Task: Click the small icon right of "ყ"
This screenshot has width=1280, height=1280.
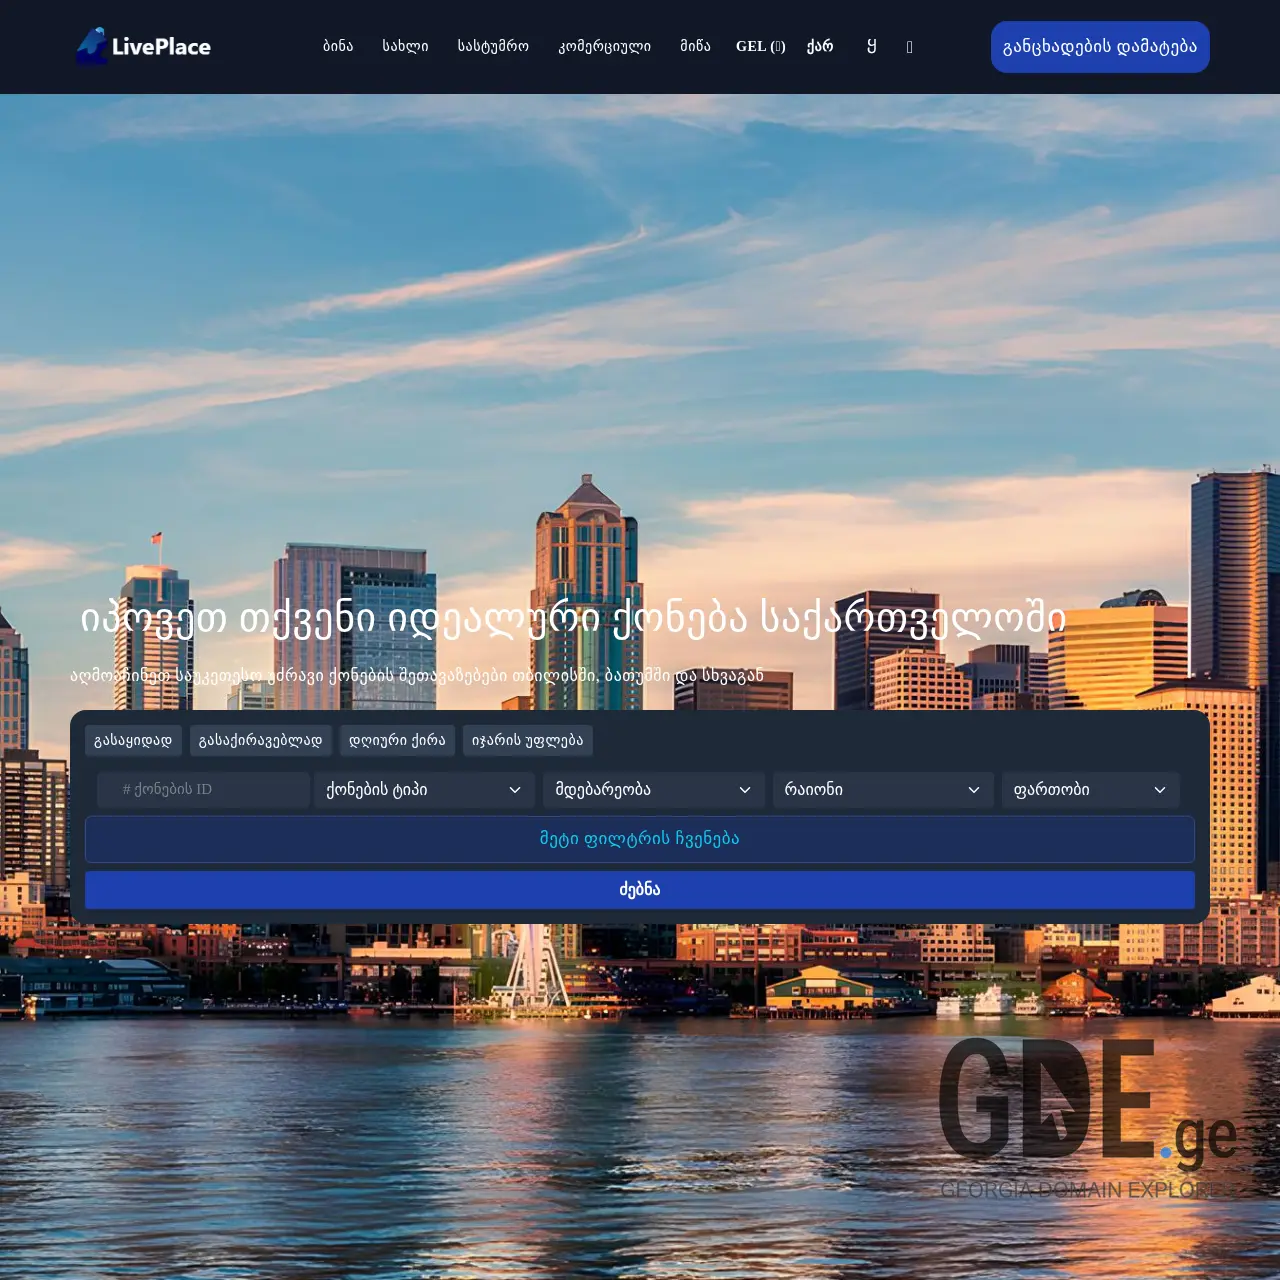Action: [x=909, y=46]
